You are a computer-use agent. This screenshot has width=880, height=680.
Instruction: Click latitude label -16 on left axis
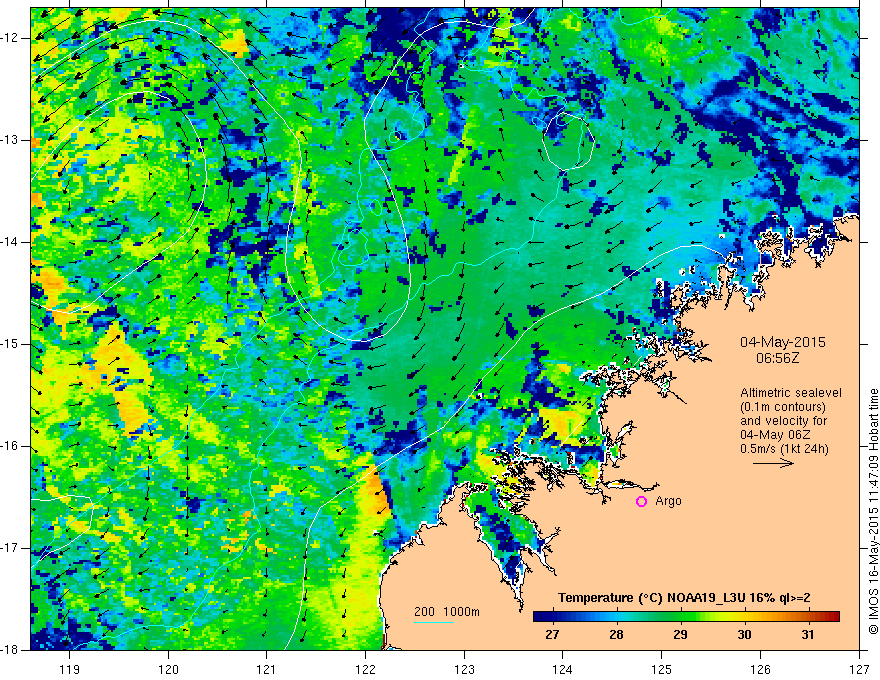click(x=11, y=446)
